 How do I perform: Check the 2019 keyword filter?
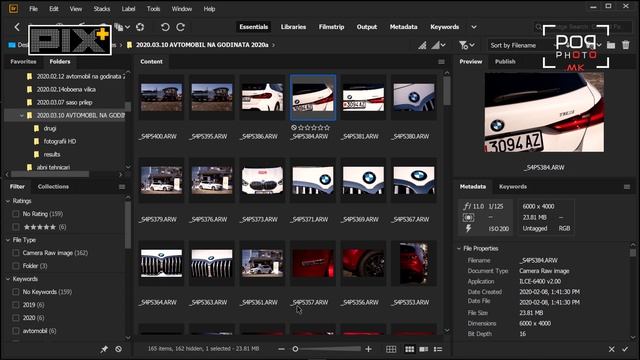[16, 305]
